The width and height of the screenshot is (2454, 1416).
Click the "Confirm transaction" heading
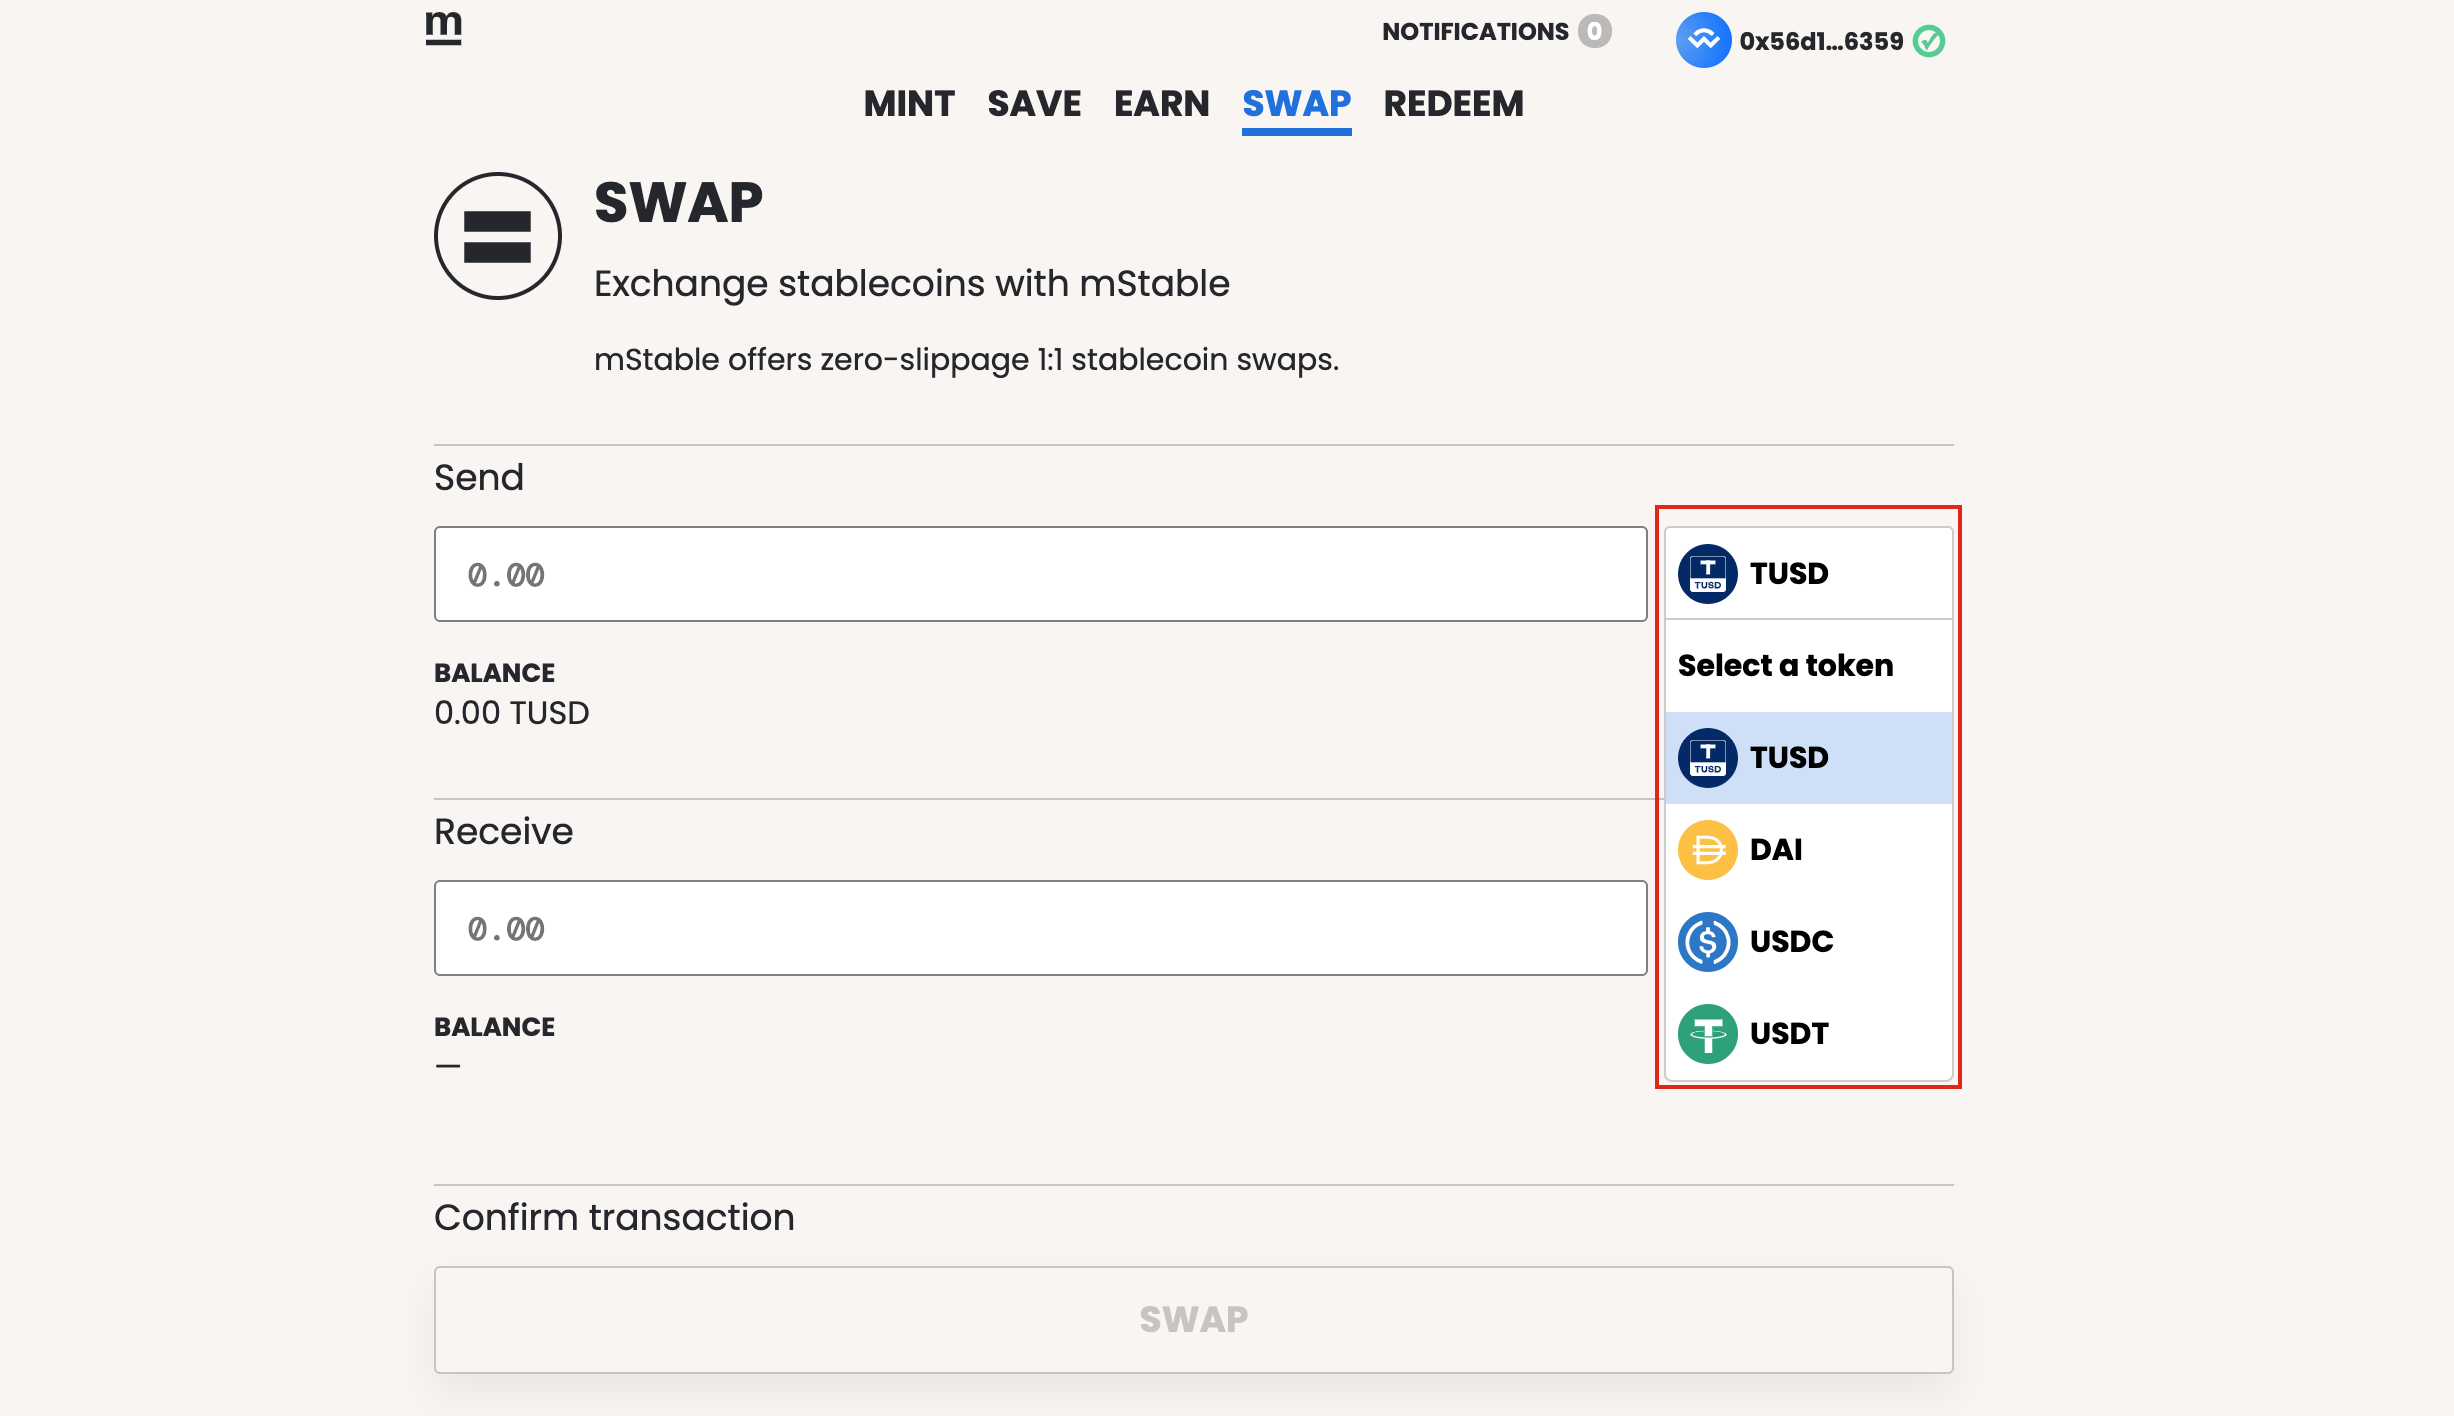click(x=614, y=1218)
